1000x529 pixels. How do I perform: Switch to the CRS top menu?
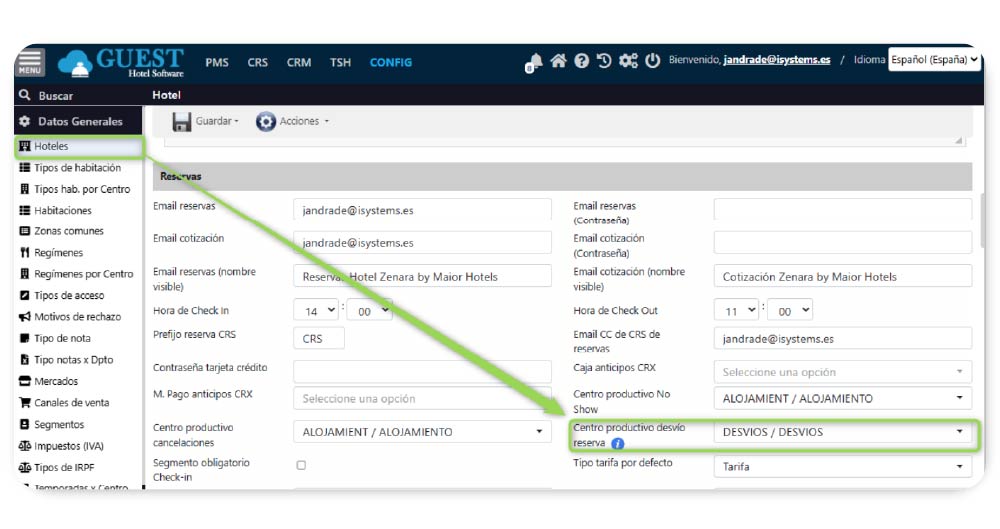coord(258,62)
